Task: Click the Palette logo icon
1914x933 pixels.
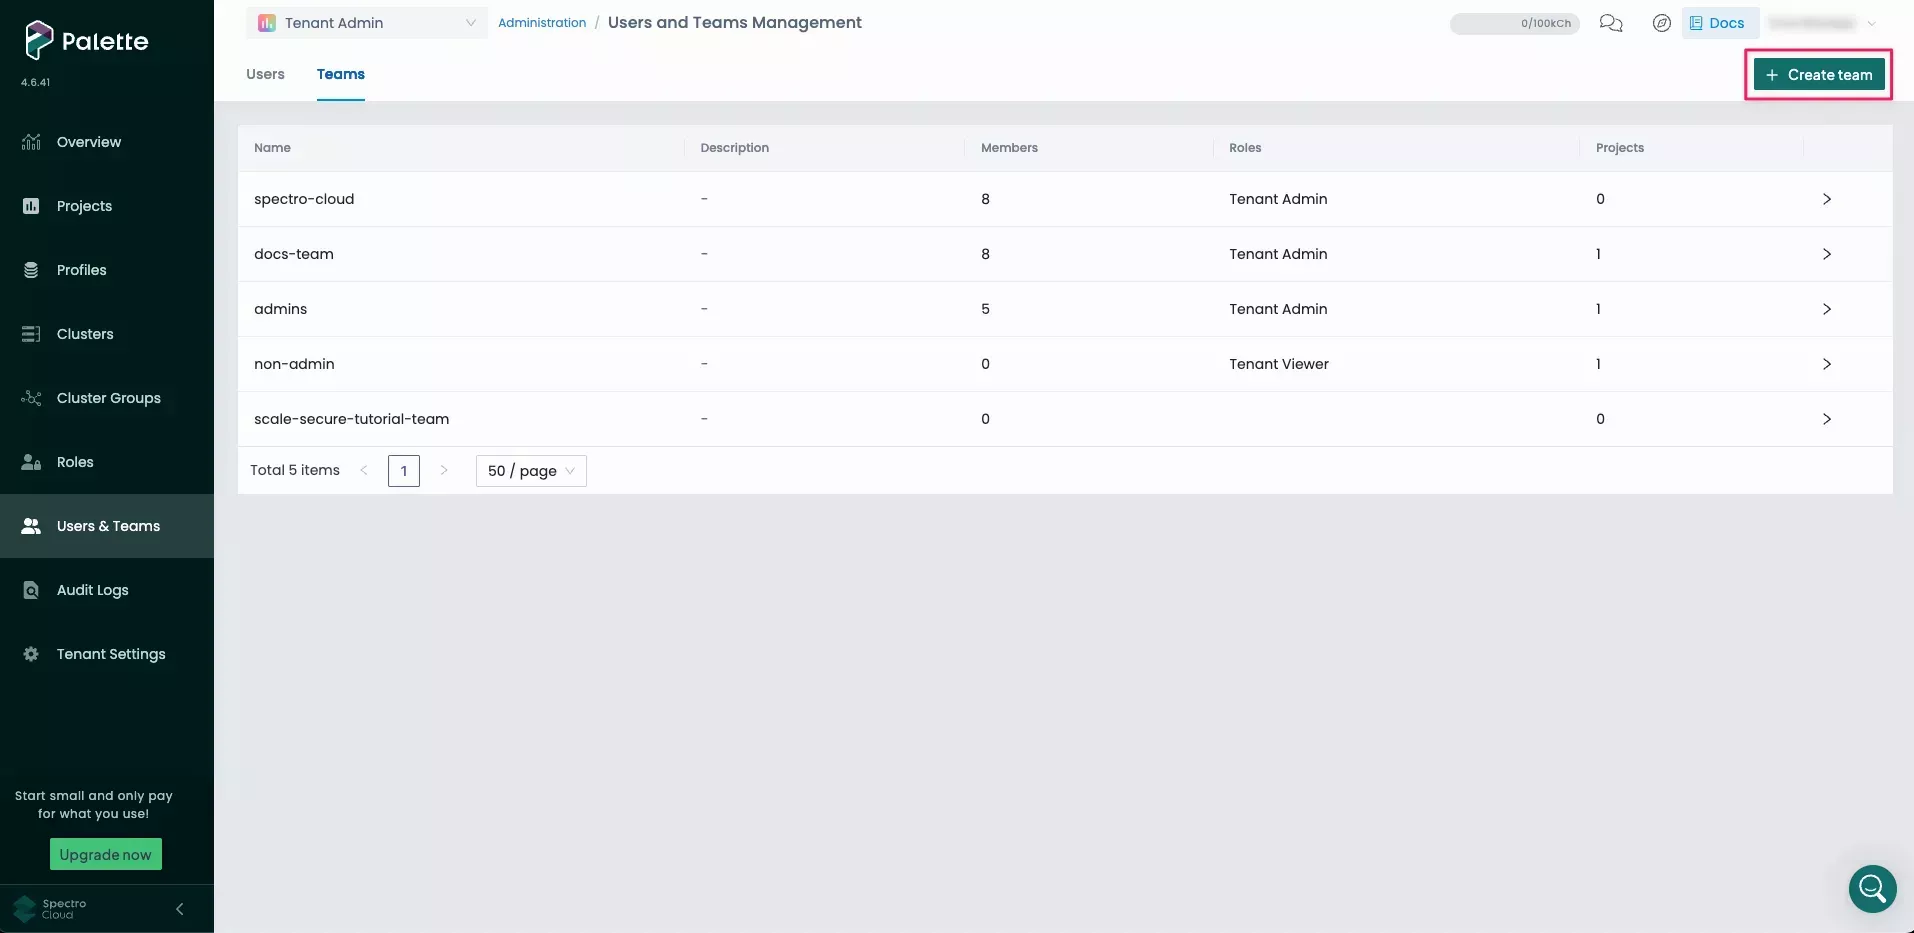Action: pyautogui.click(x=38, y=40)
